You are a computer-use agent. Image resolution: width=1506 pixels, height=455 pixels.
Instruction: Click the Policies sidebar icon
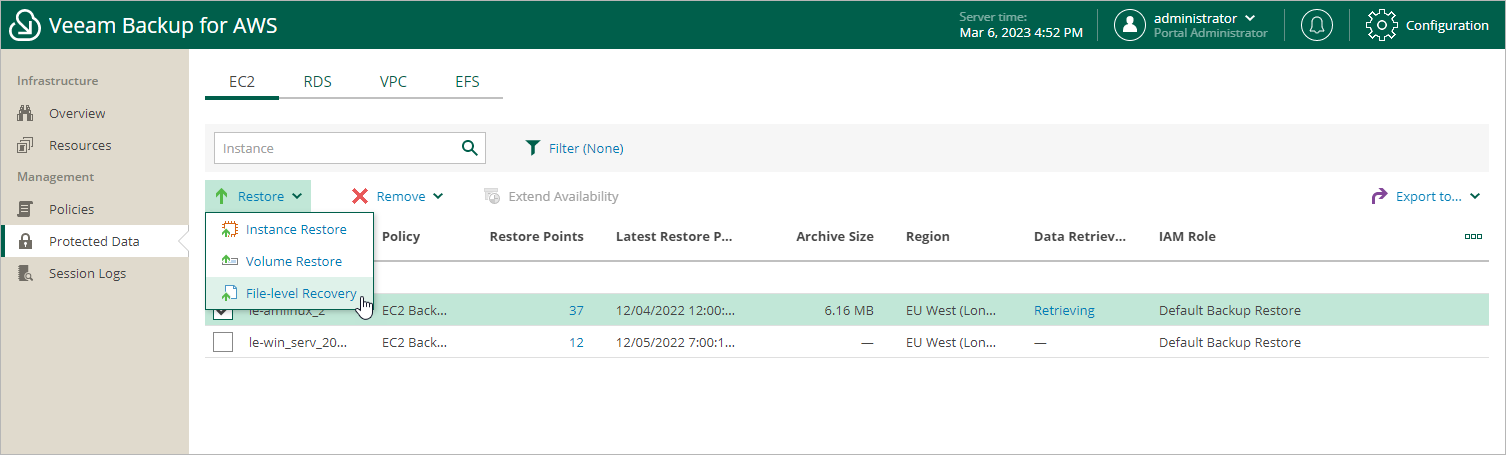[27, 209]
